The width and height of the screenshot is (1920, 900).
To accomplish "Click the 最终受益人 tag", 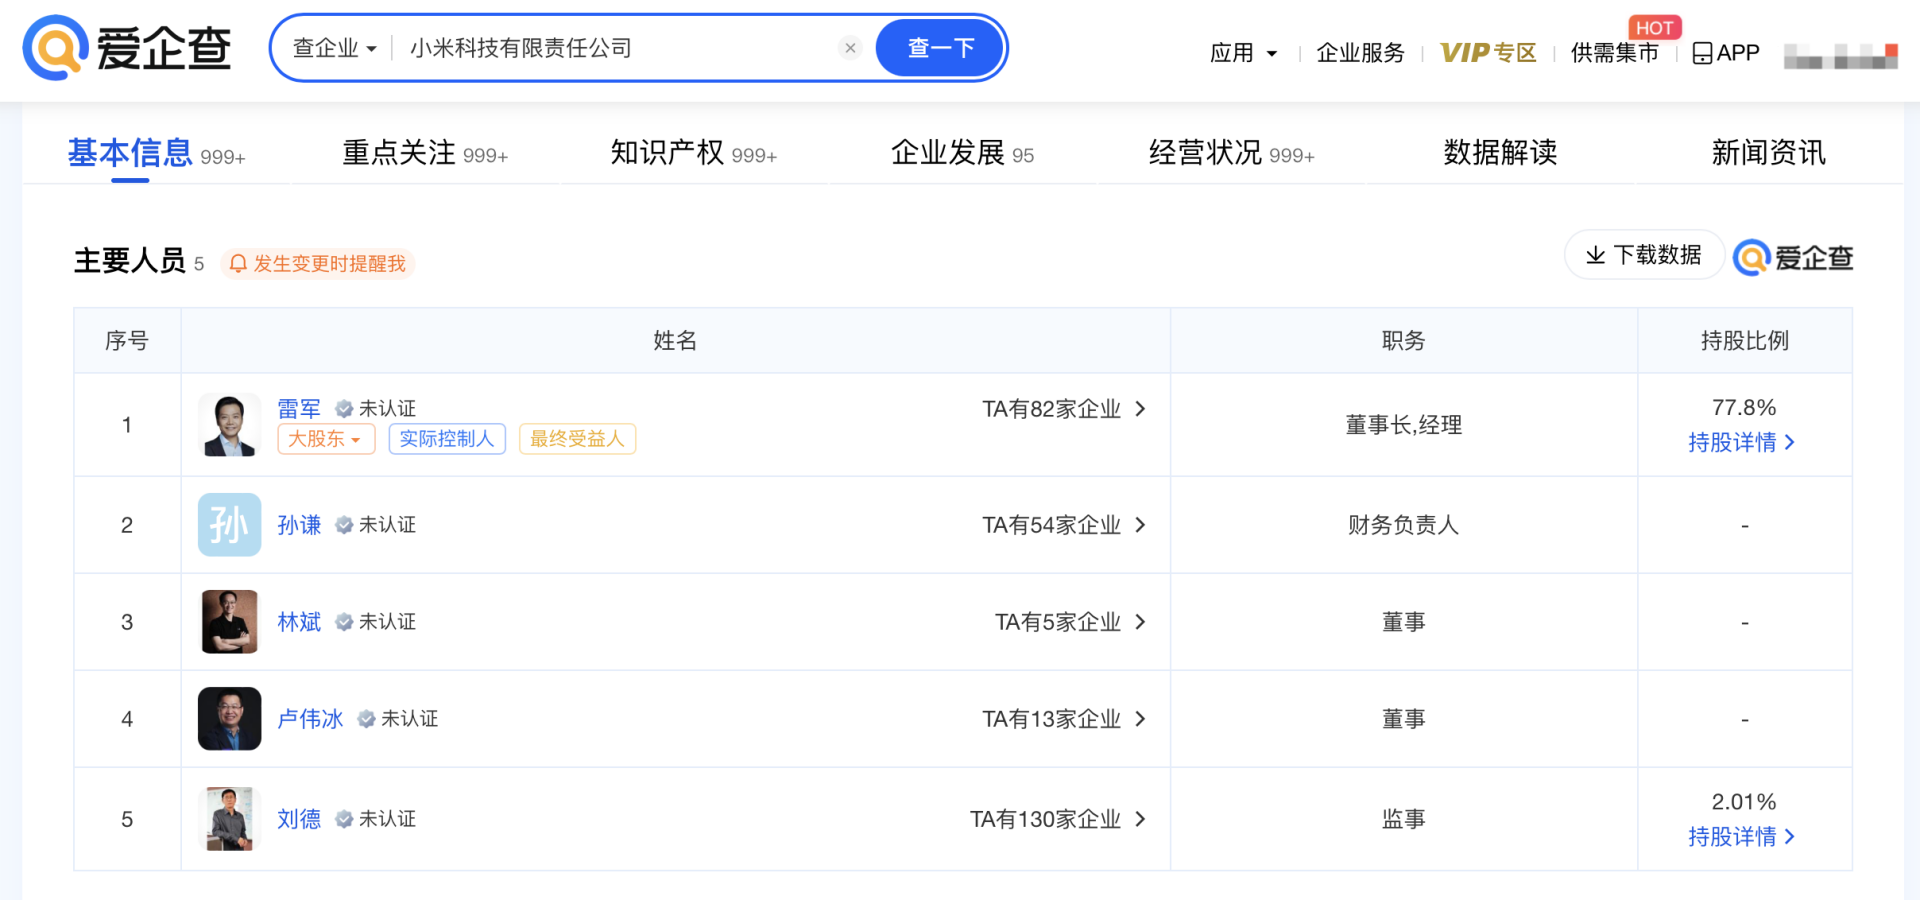I will coord(577,439).
